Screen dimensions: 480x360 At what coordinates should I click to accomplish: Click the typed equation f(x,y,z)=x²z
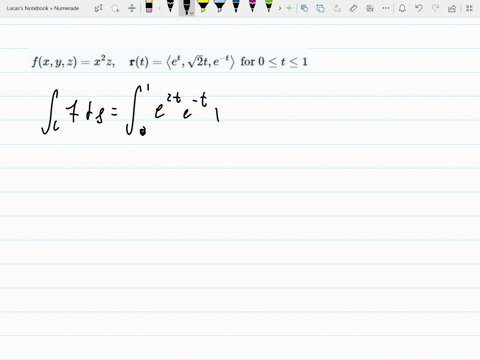point(74,62)
